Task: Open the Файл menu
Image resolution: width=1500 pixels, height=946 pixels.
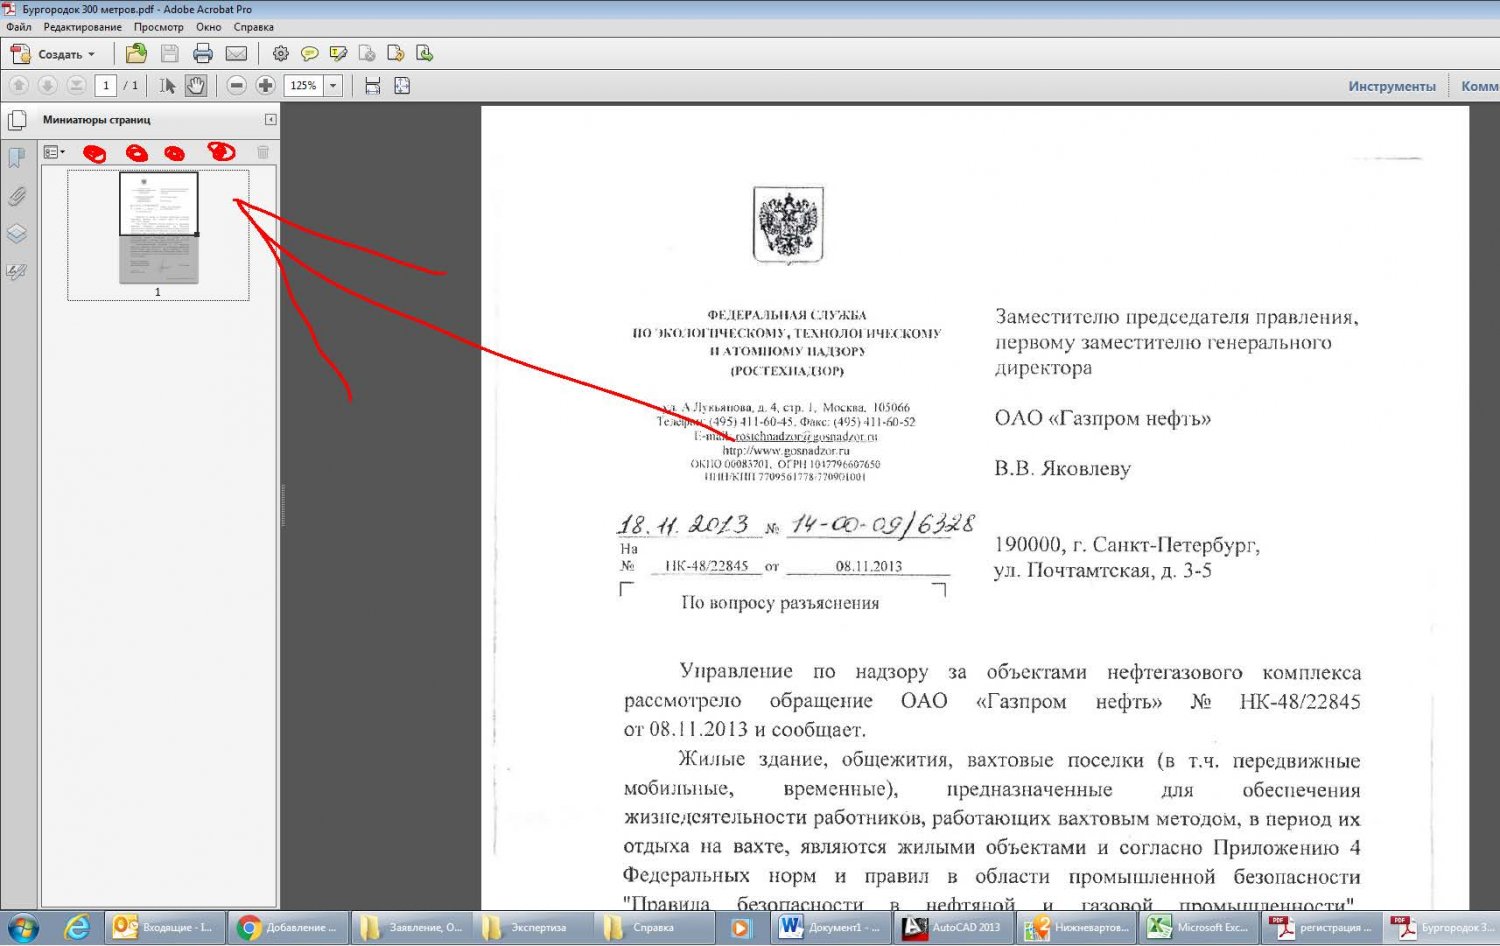Action: [19, 27]
